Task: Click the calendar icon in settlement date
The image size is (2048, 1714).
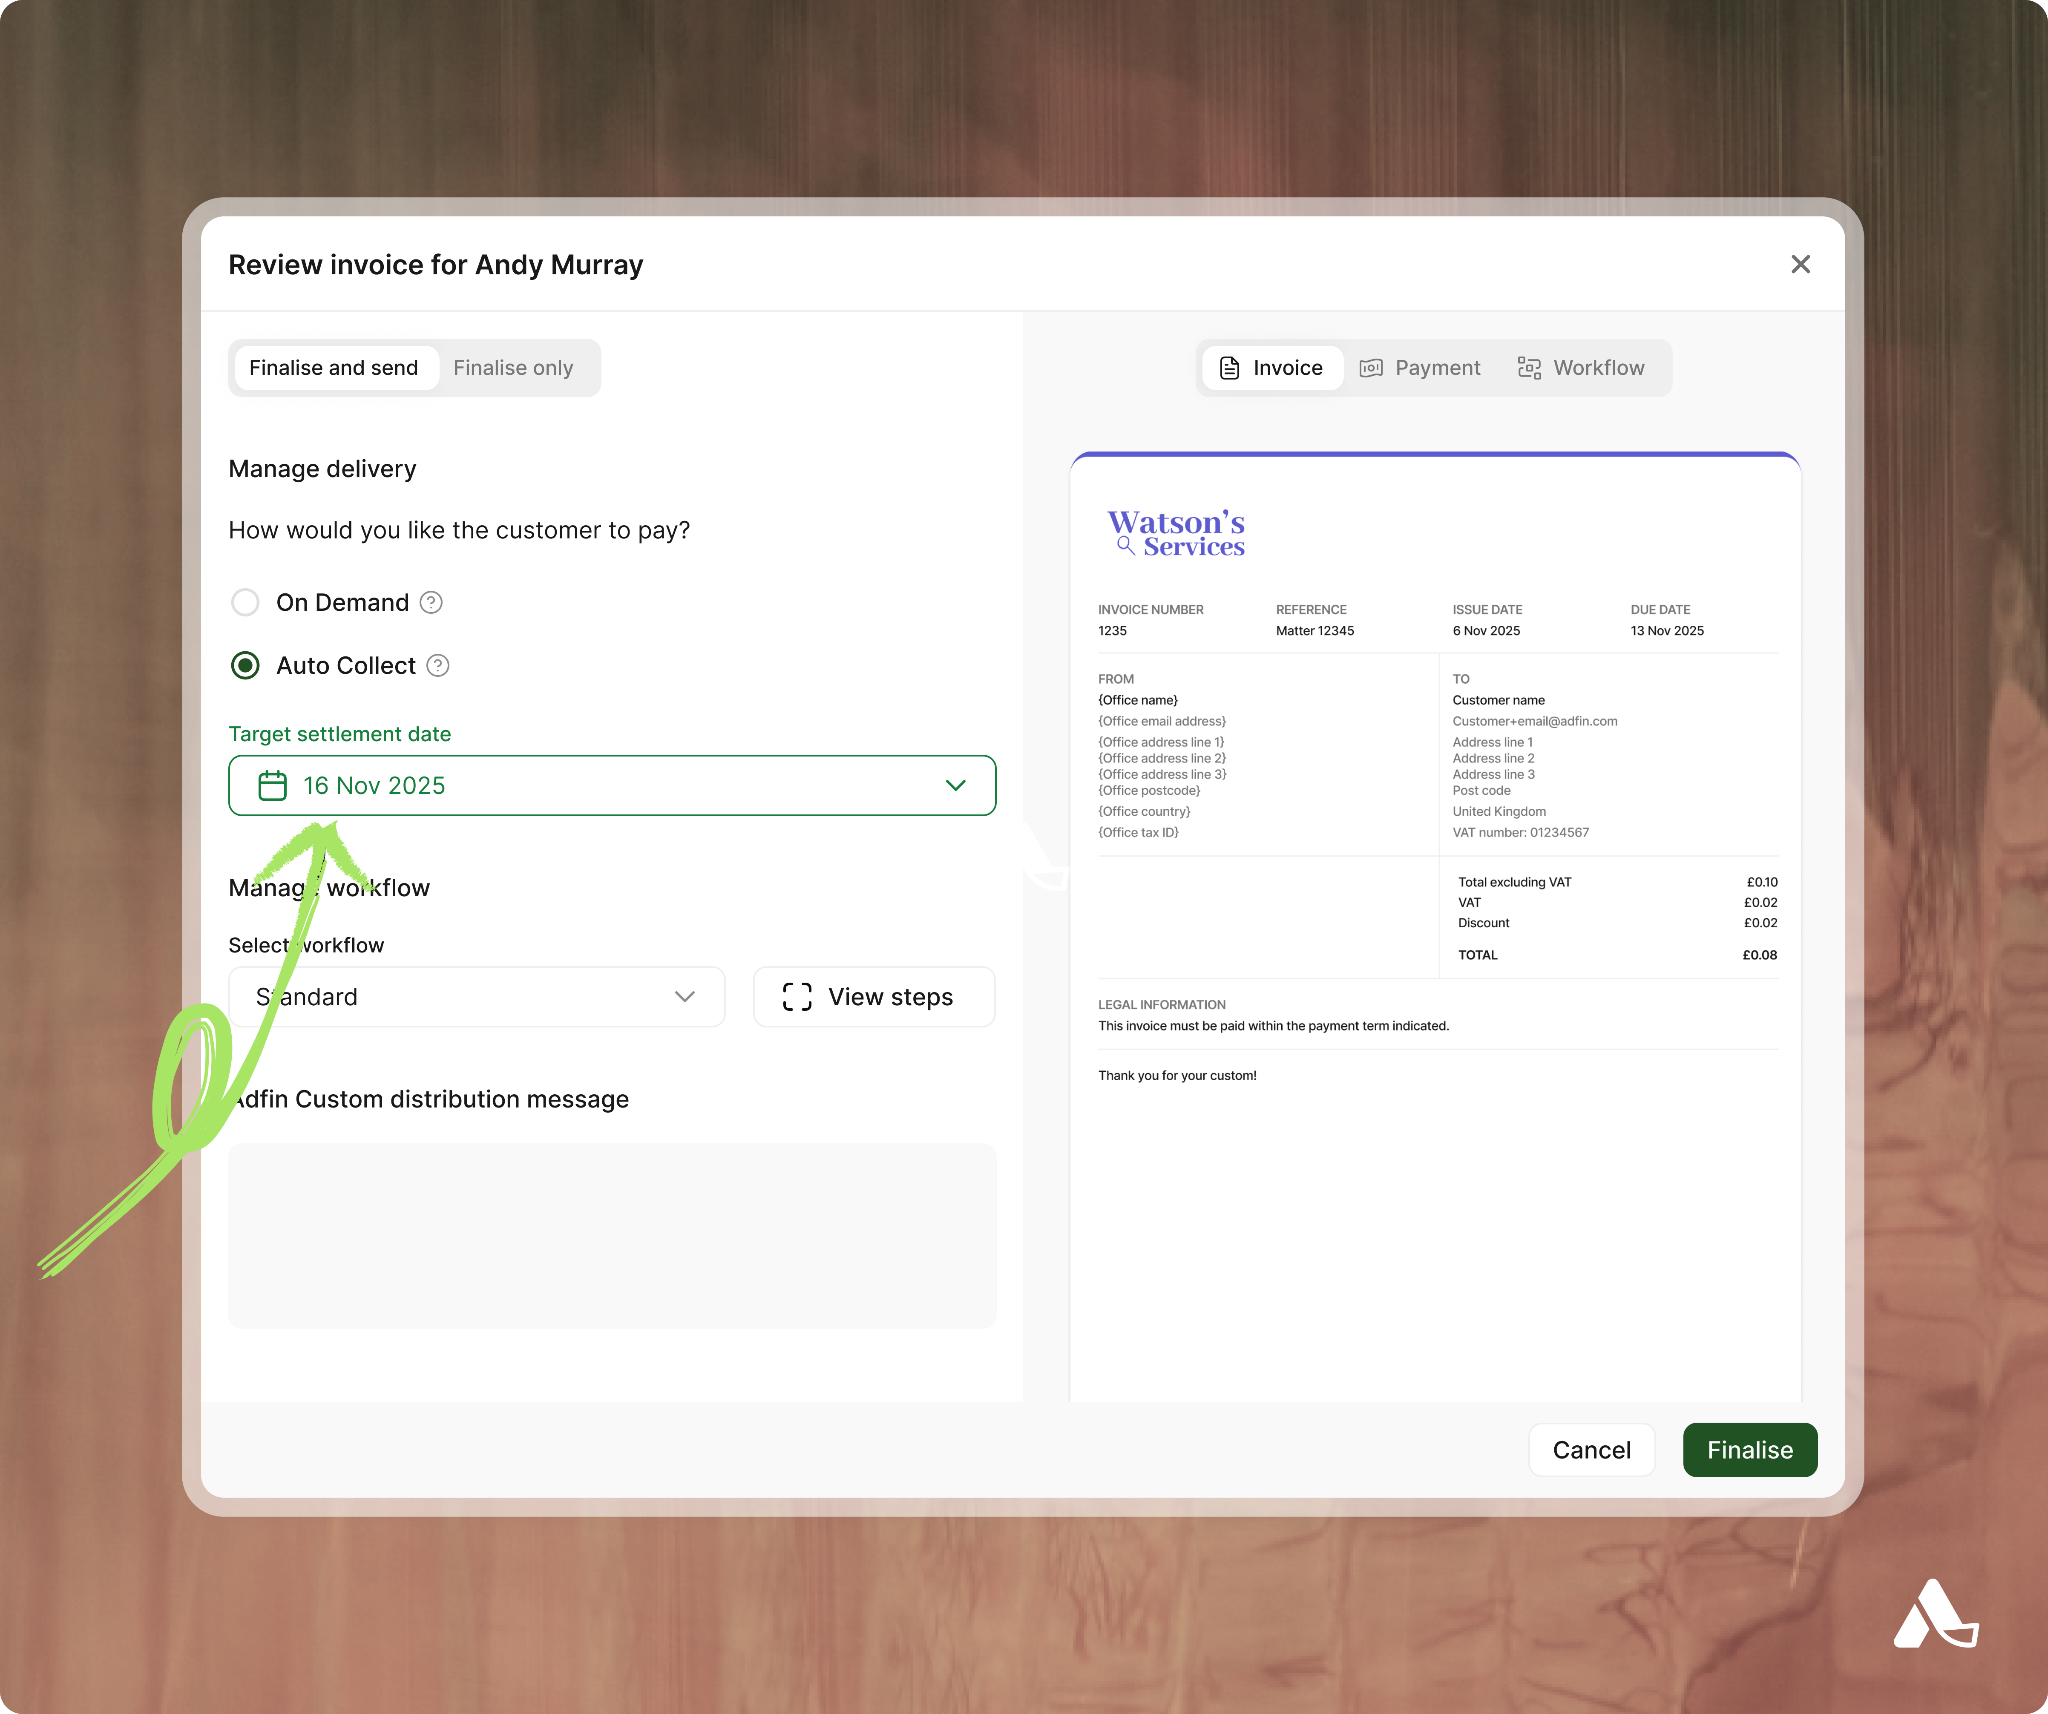Action: (x=272, y=786)
